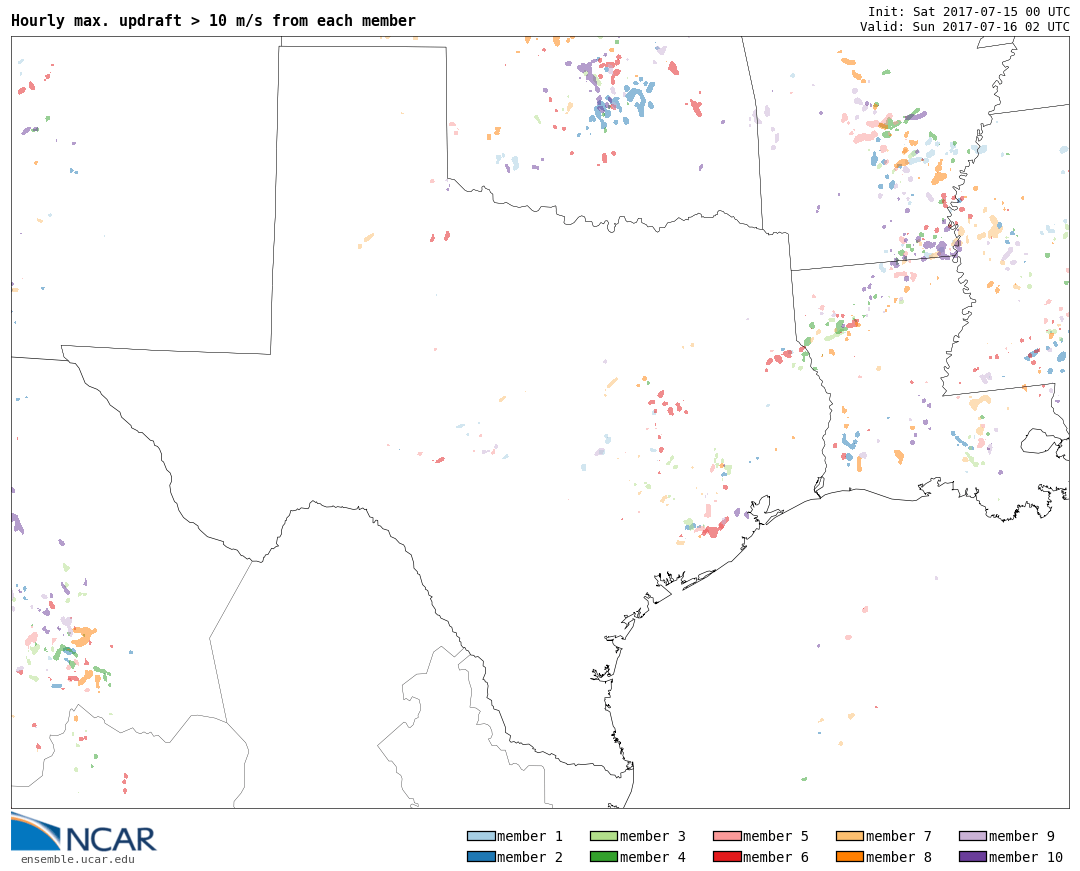Click the member 10 purple swatch
The image size is (1080, 871).
click(x=973, y=857)
